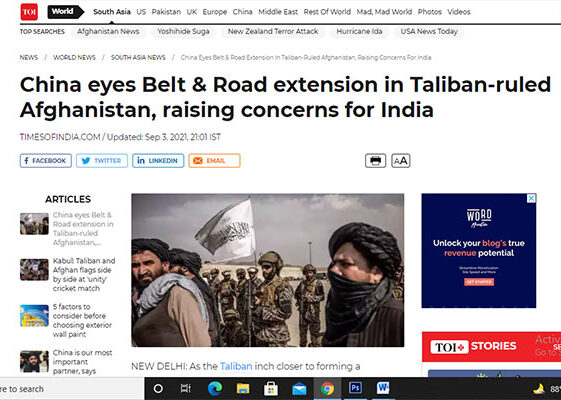Close the Word Monetize ad

click(532, 198)
